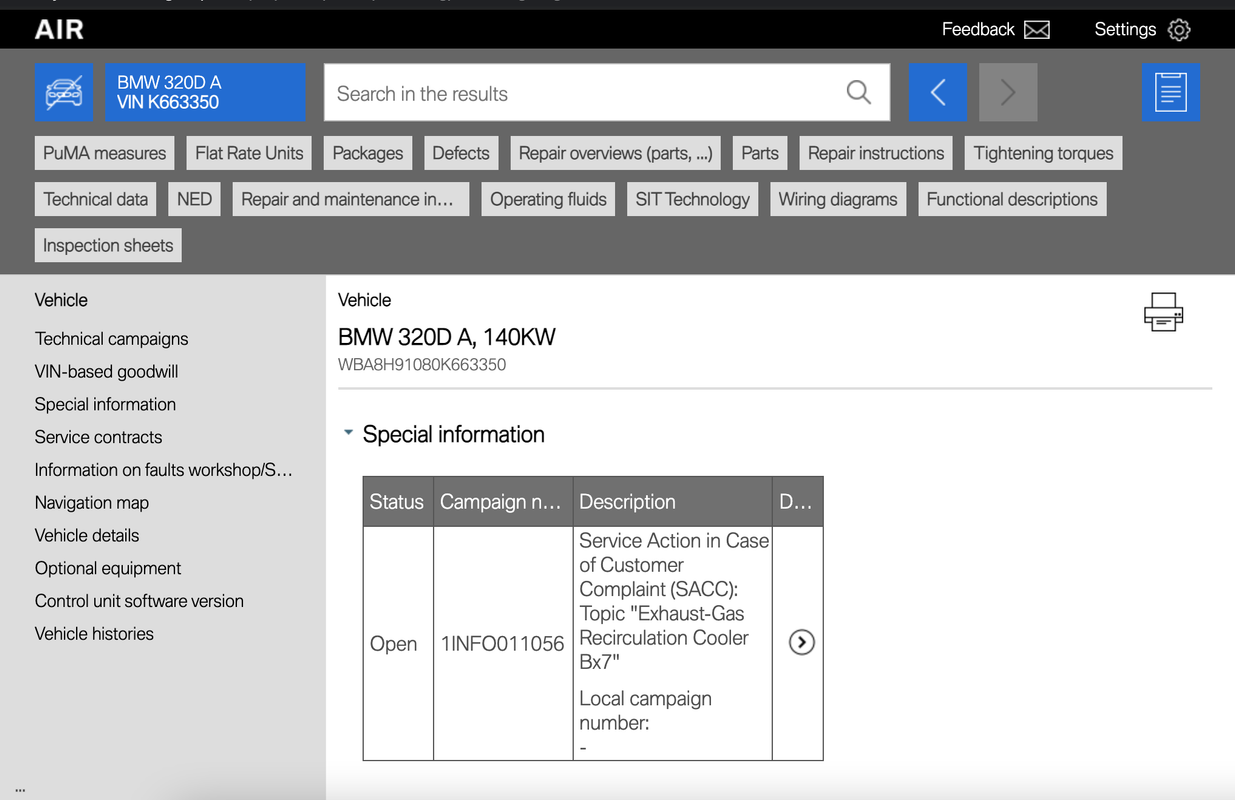
Task: Open Information on faults workshop sidebar item
Action: pyautogui.click(x=163, y=470)
